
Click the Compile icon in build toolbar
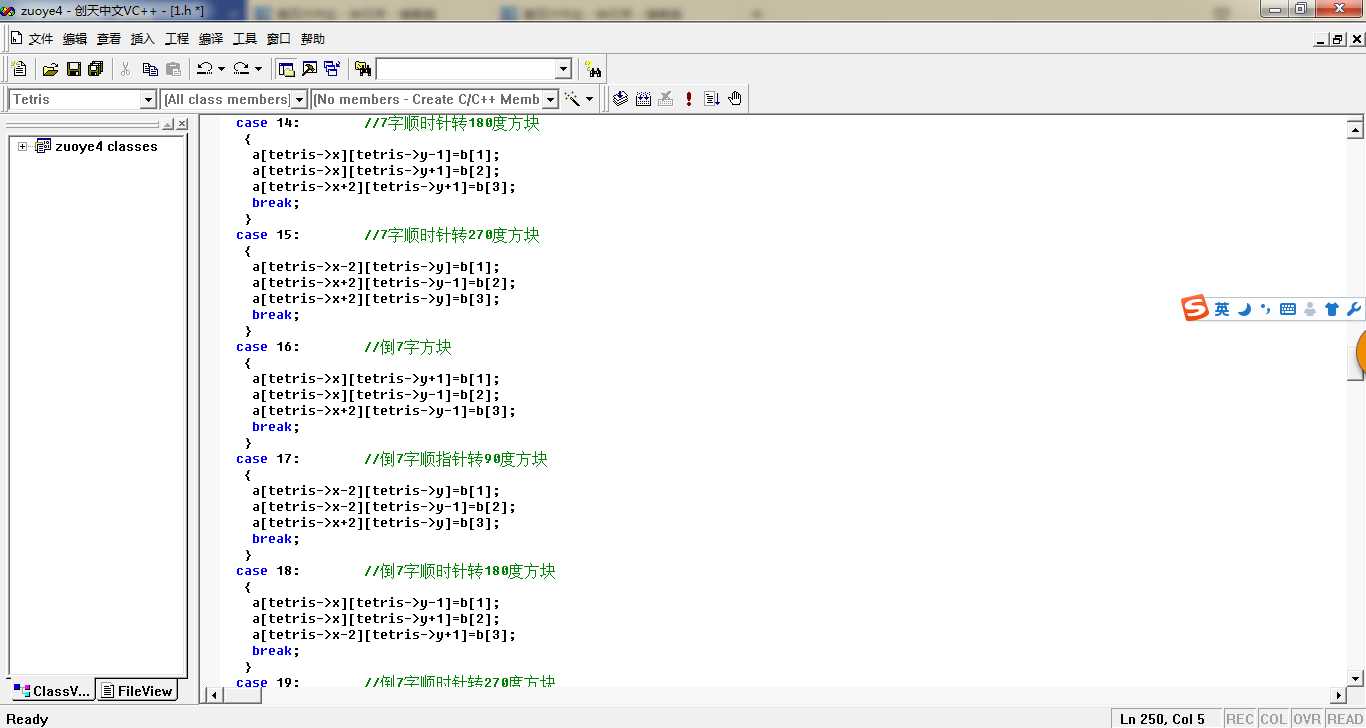point(620,99)
